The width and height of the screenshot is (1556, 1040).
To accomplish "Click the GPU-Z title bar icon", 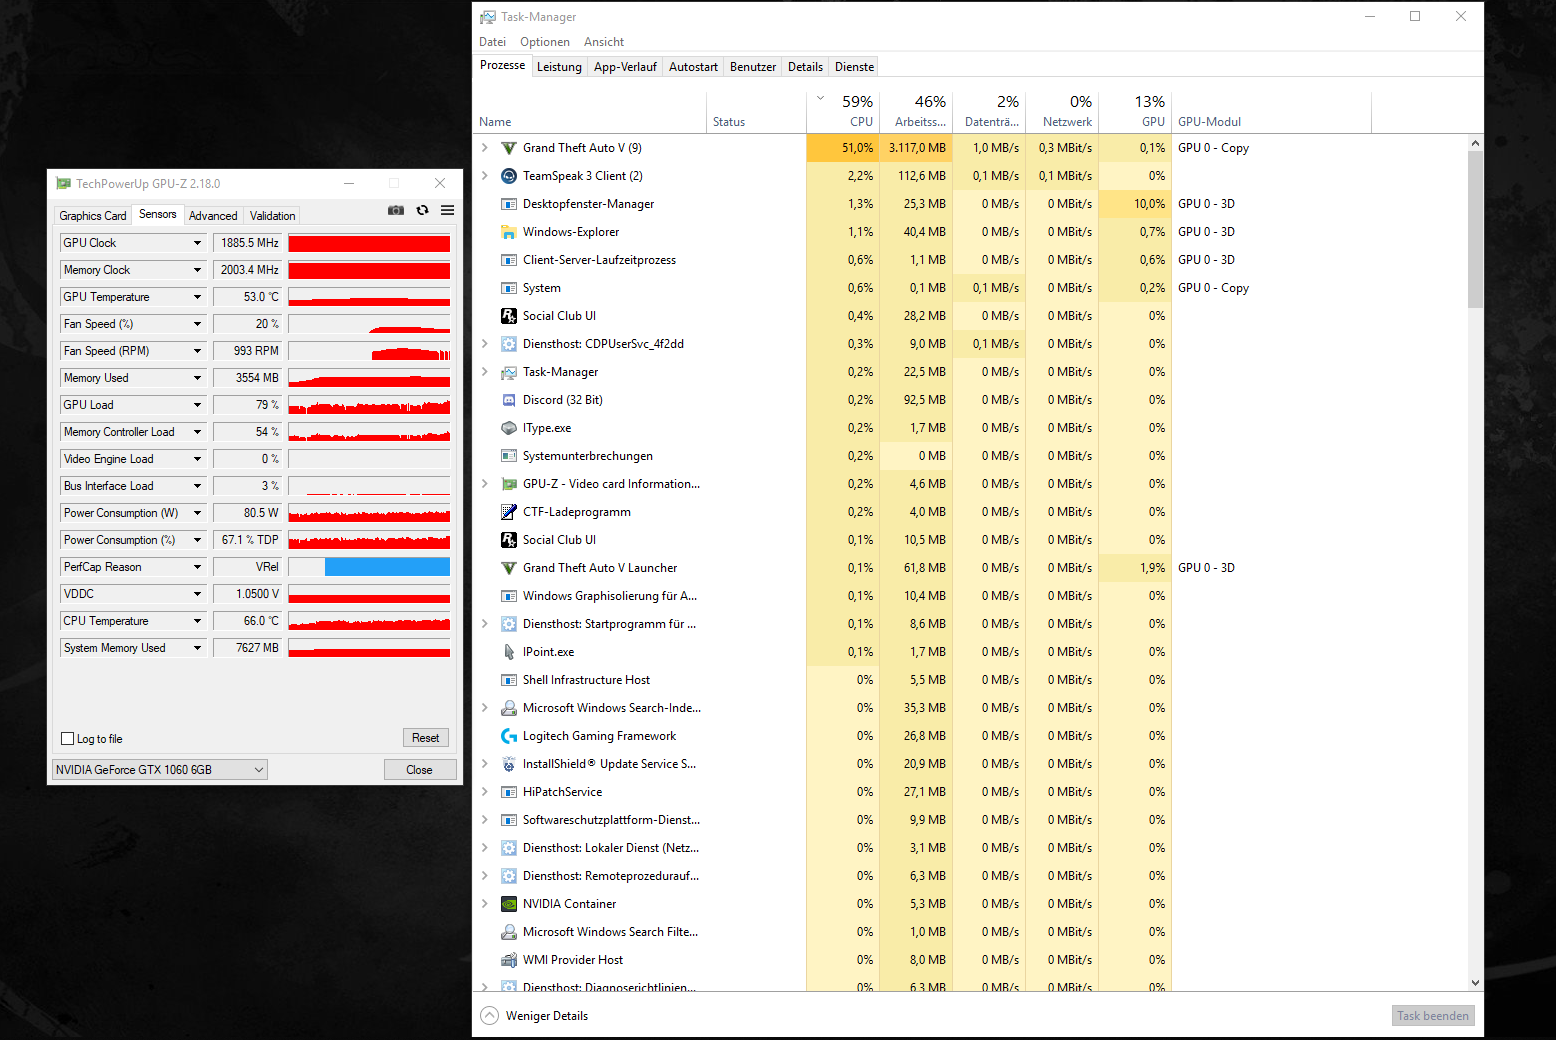I will [64, 184].
